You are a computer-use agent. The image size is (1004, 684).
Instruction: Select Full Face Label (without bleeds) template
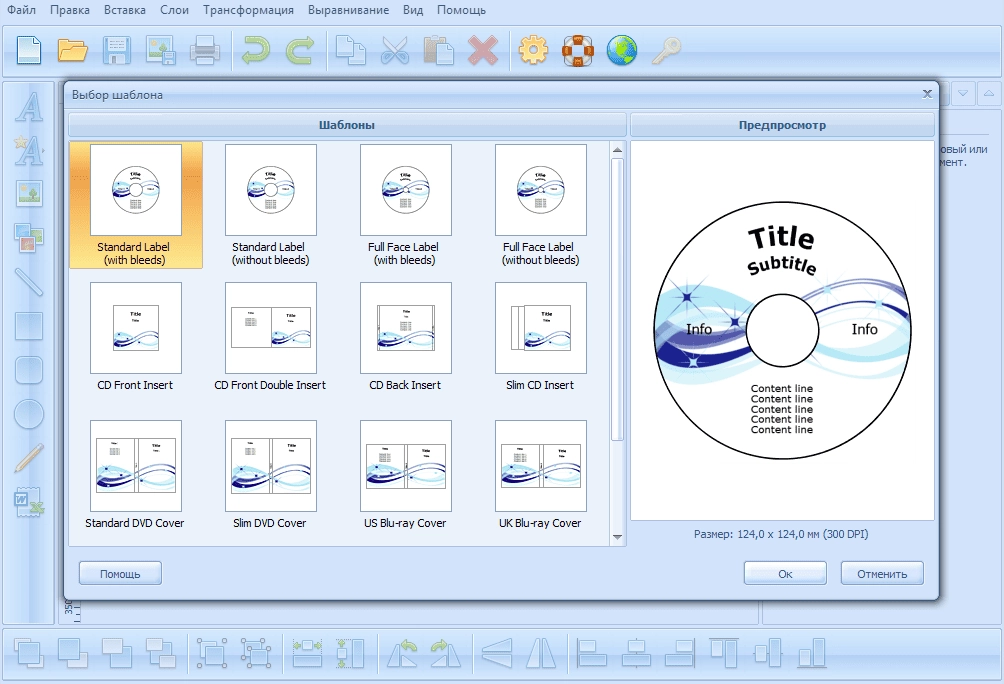click(x=540, y=205)
